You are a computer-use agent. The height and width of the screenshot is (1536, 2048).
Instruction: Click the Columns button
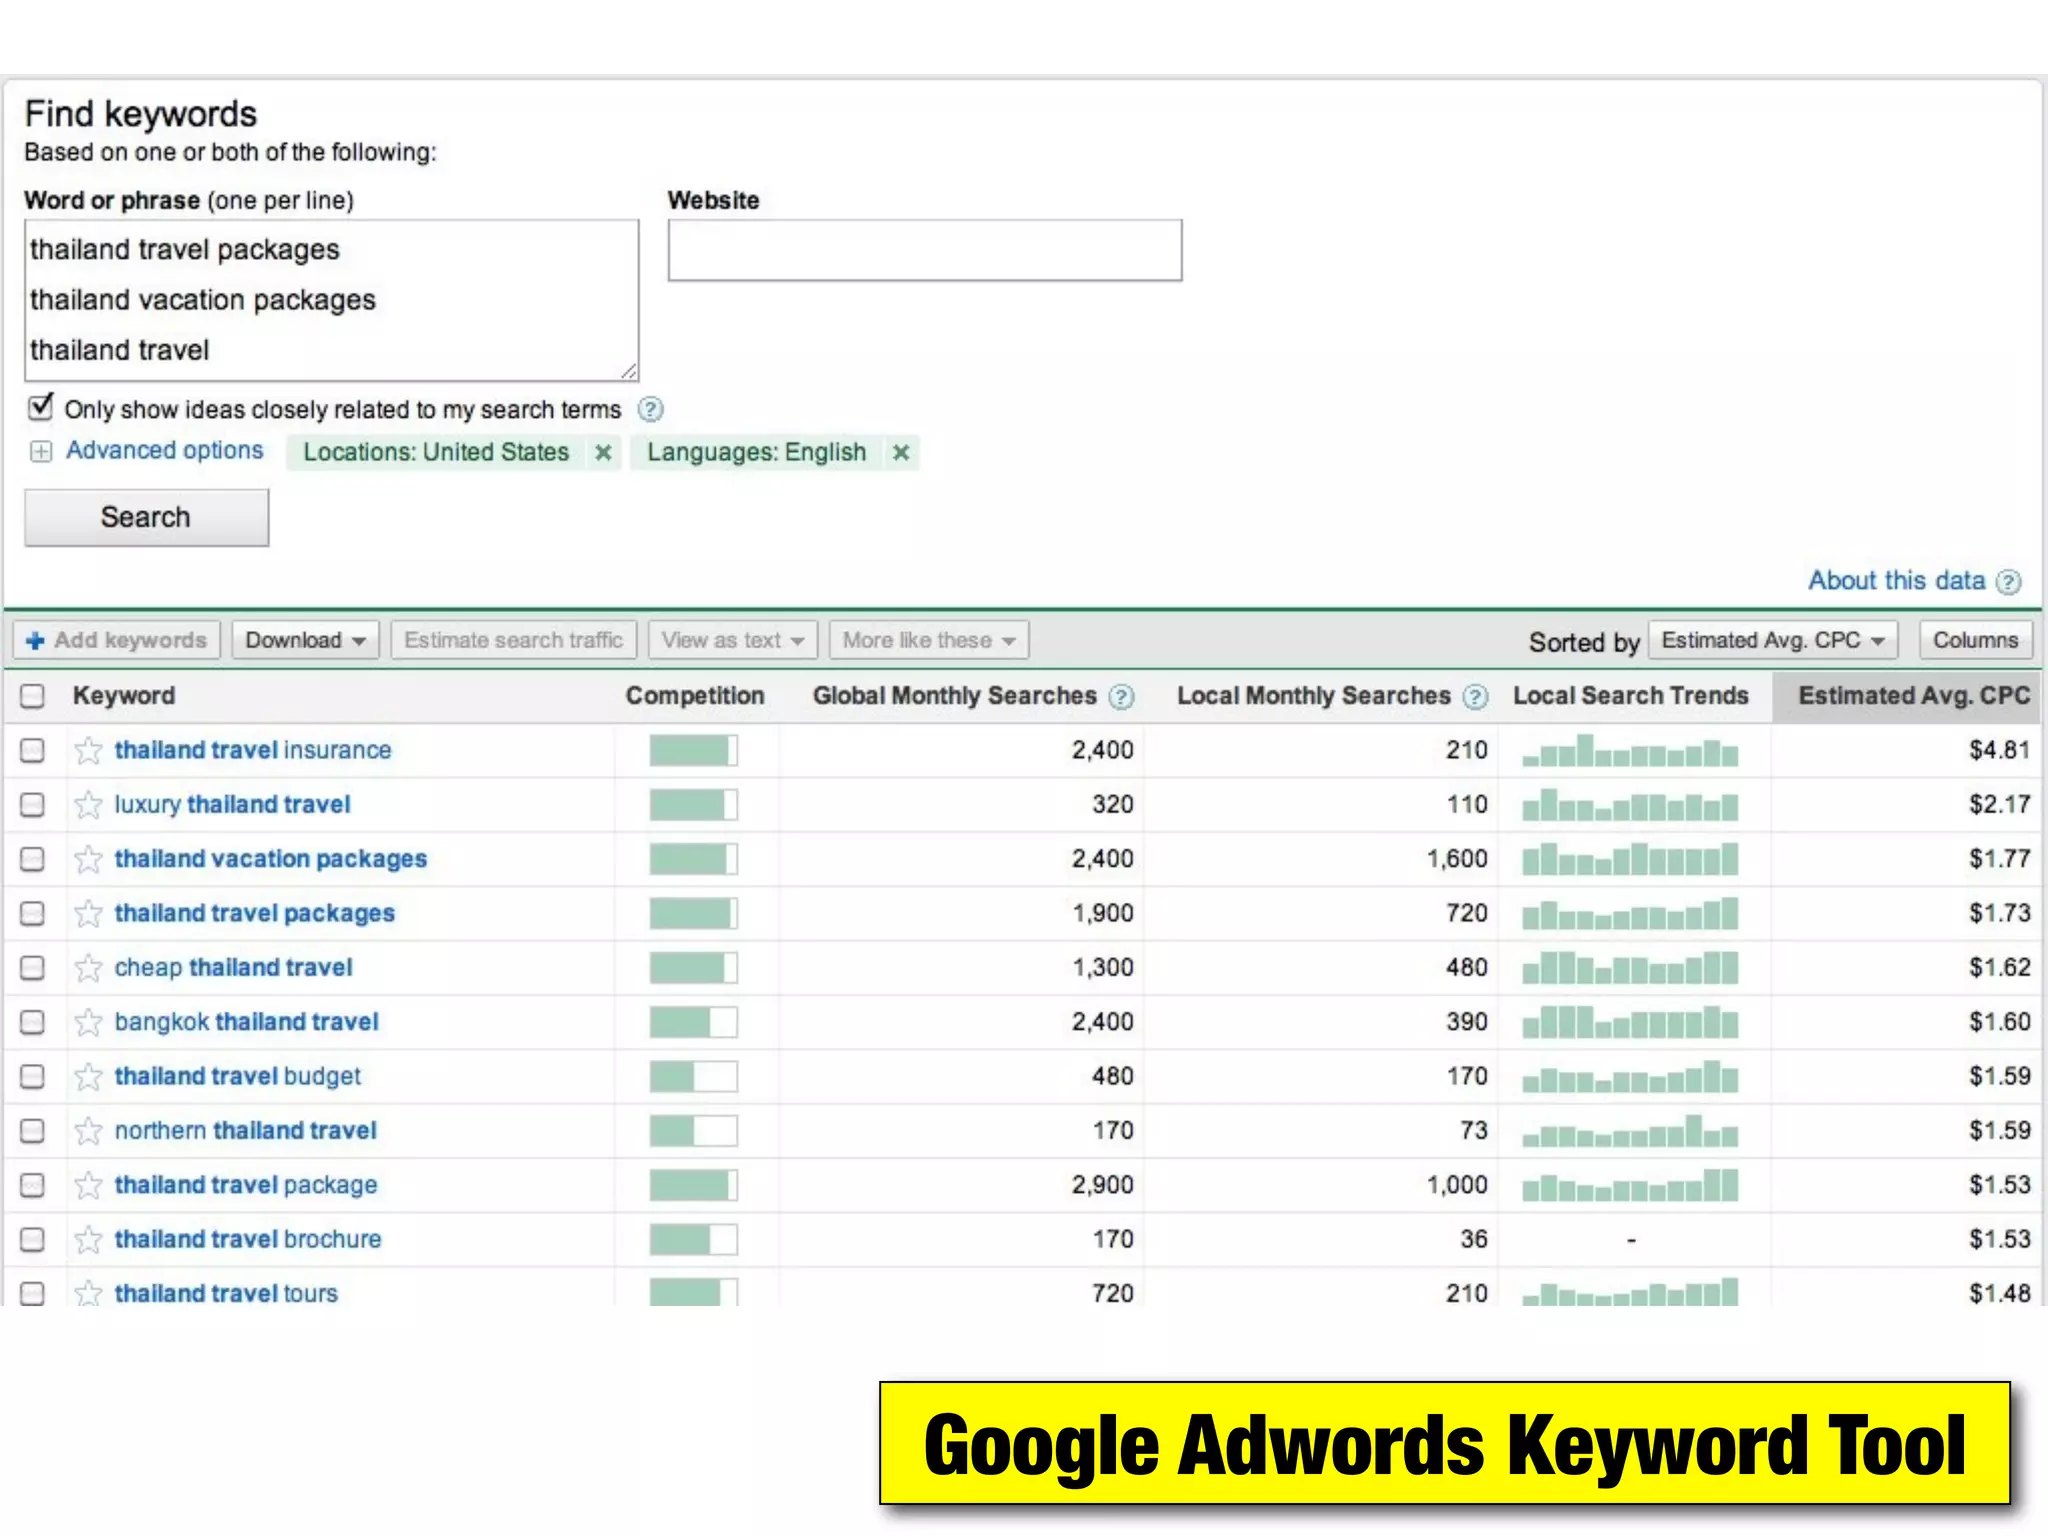tap(1975, 640)
